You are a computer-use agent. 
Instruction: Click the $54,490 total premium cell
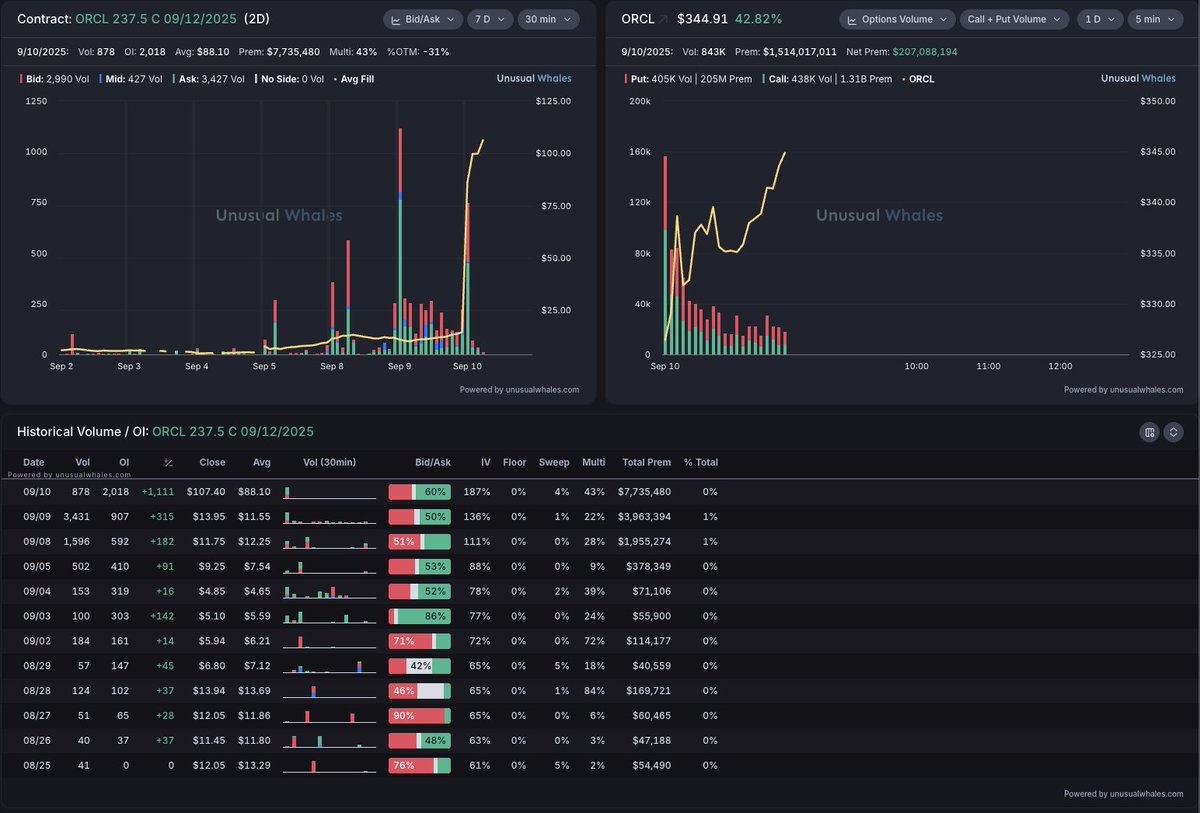click(652, 766)
